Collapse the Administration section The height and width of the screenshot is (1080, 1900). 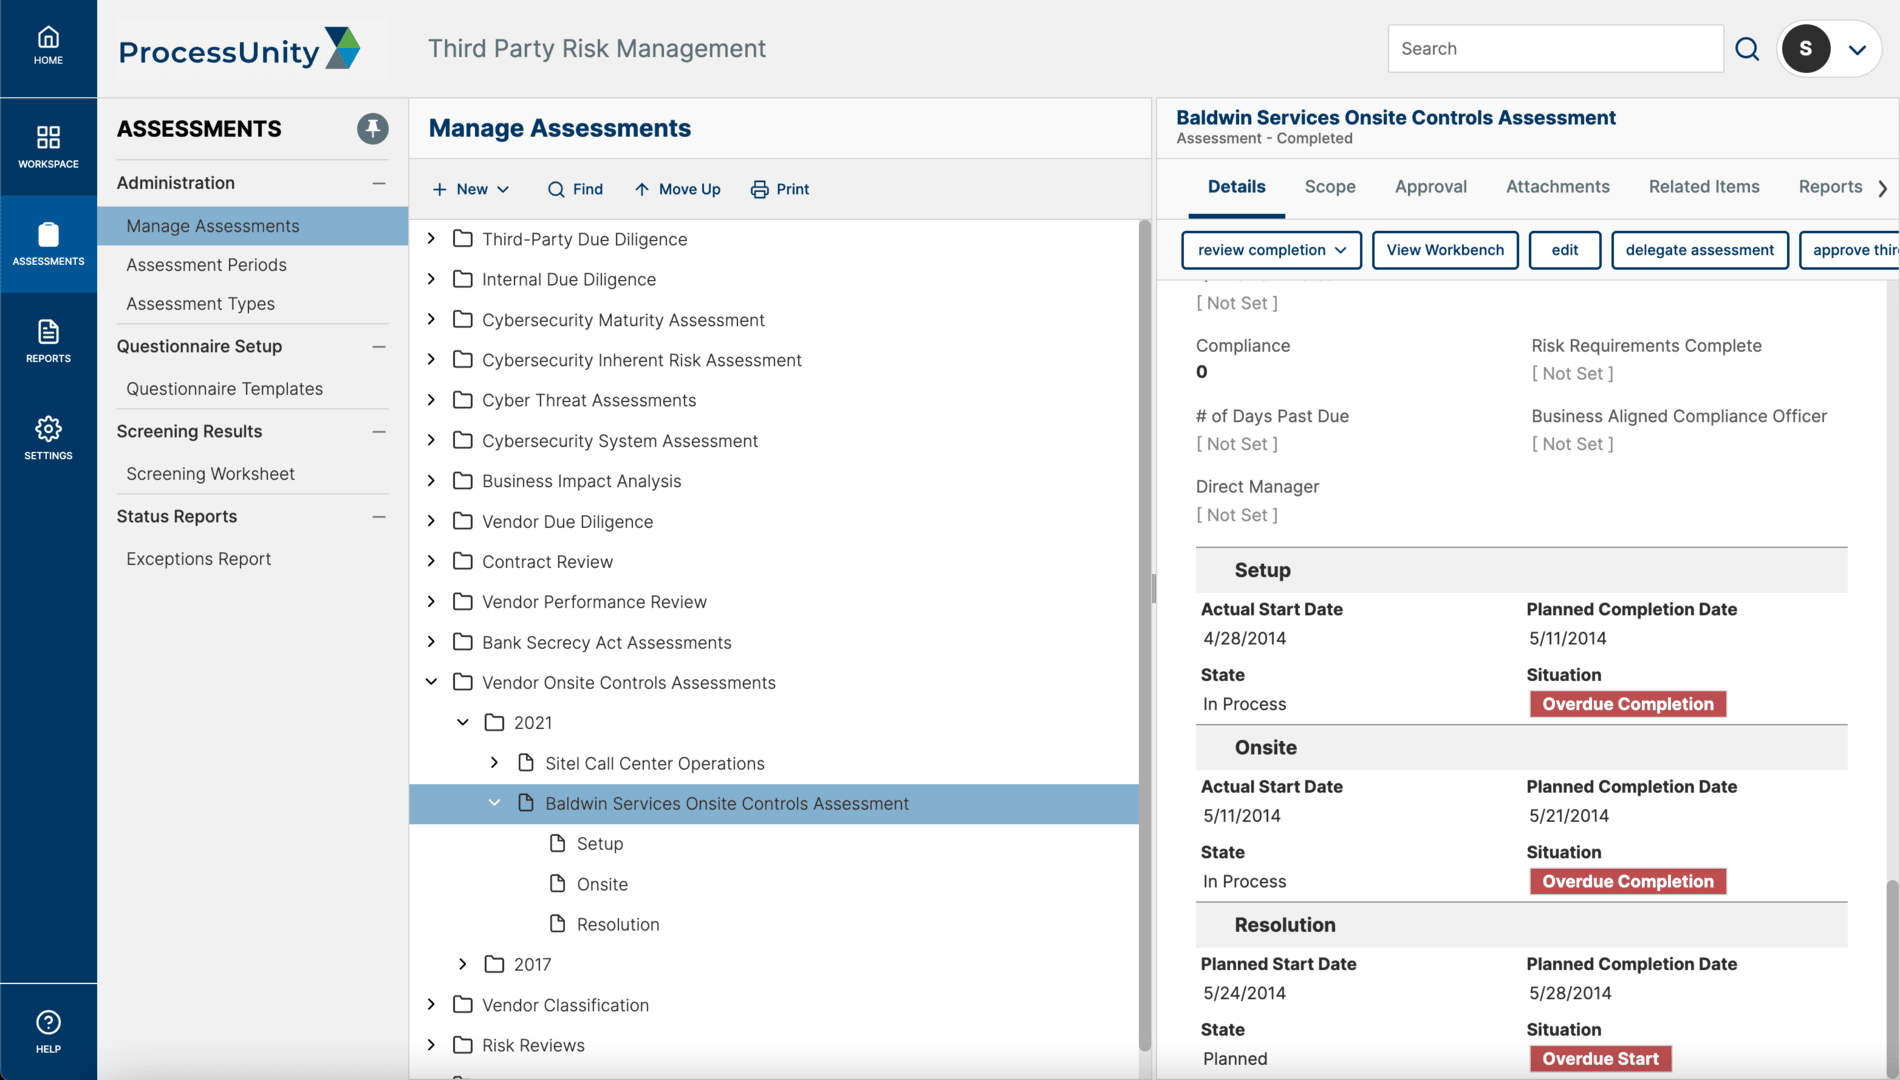click(379, 183)
